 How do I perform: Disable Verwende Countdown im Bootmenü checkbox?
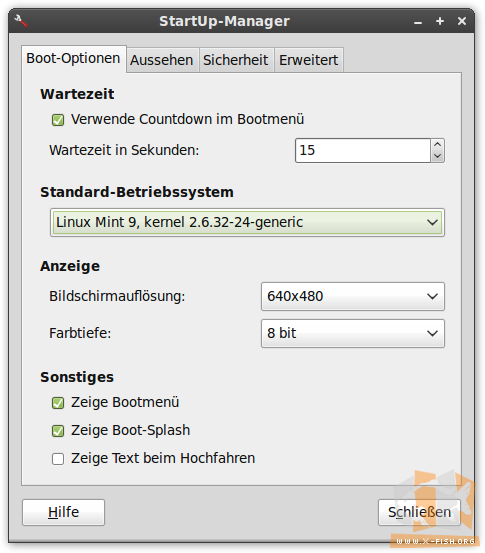58,120
